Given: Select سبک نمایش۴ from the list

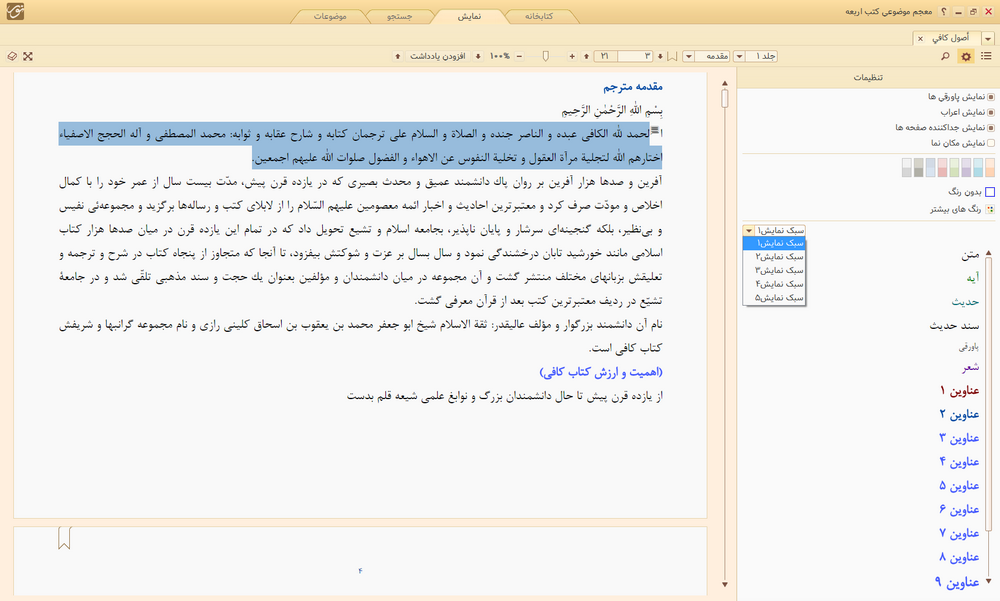Looking at the screenshot, I should [x=774, y=284].
